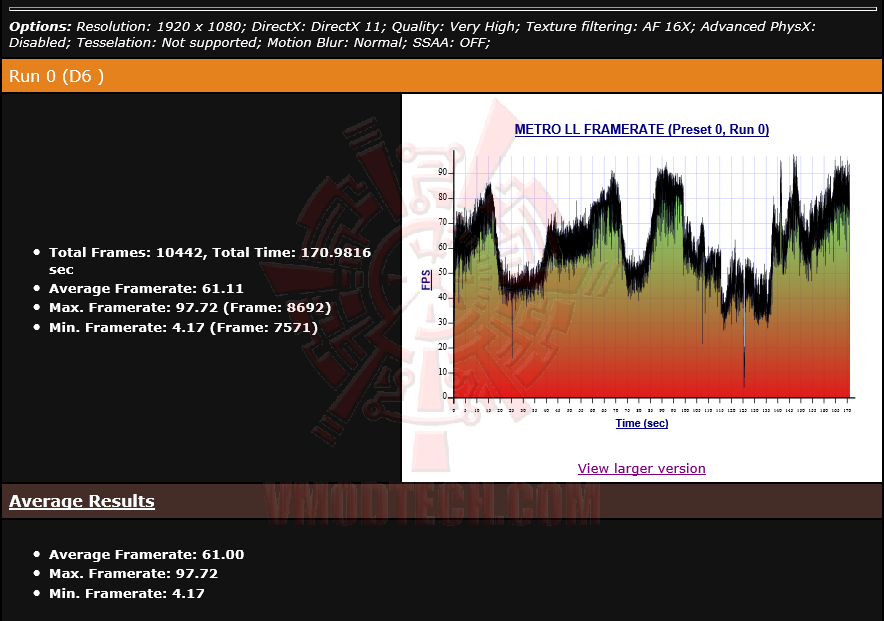The image size is (884, 621).
Task: Click the Options resolution settings text
Action: (x=412, y=34)
